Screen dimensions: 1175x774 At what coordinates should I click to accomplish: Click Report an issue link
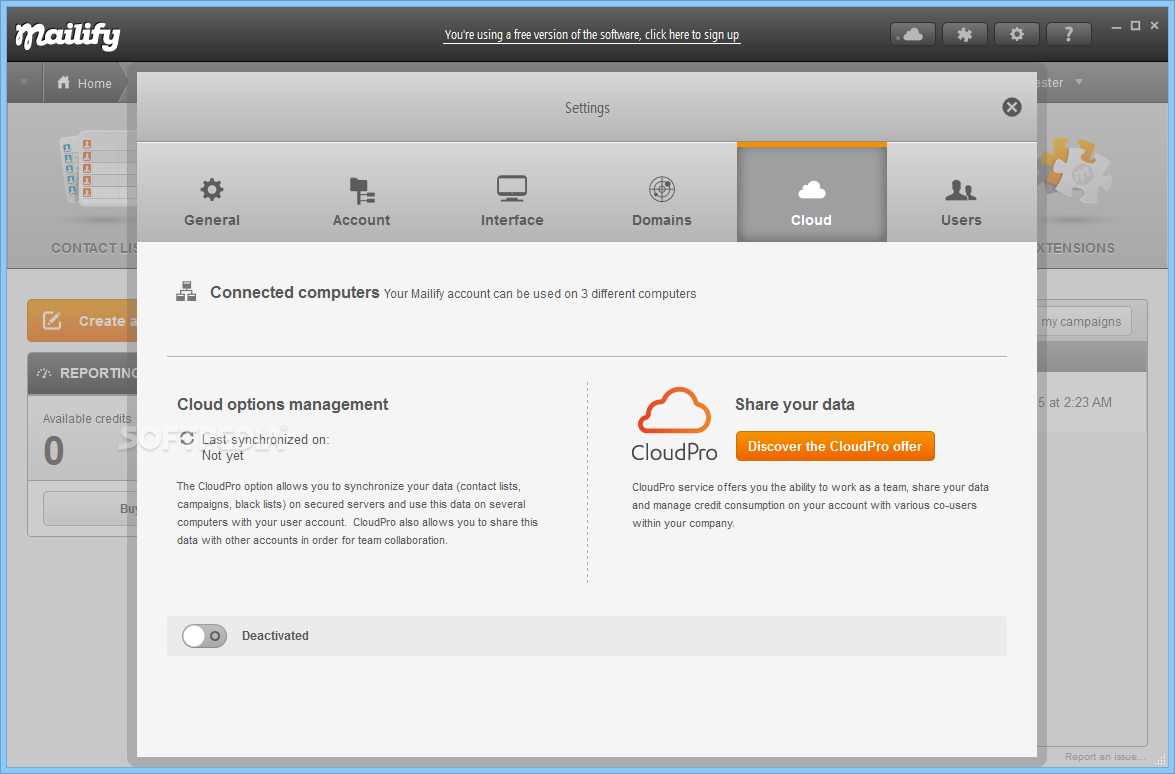pyautogui.click(x=1105, y=757)
